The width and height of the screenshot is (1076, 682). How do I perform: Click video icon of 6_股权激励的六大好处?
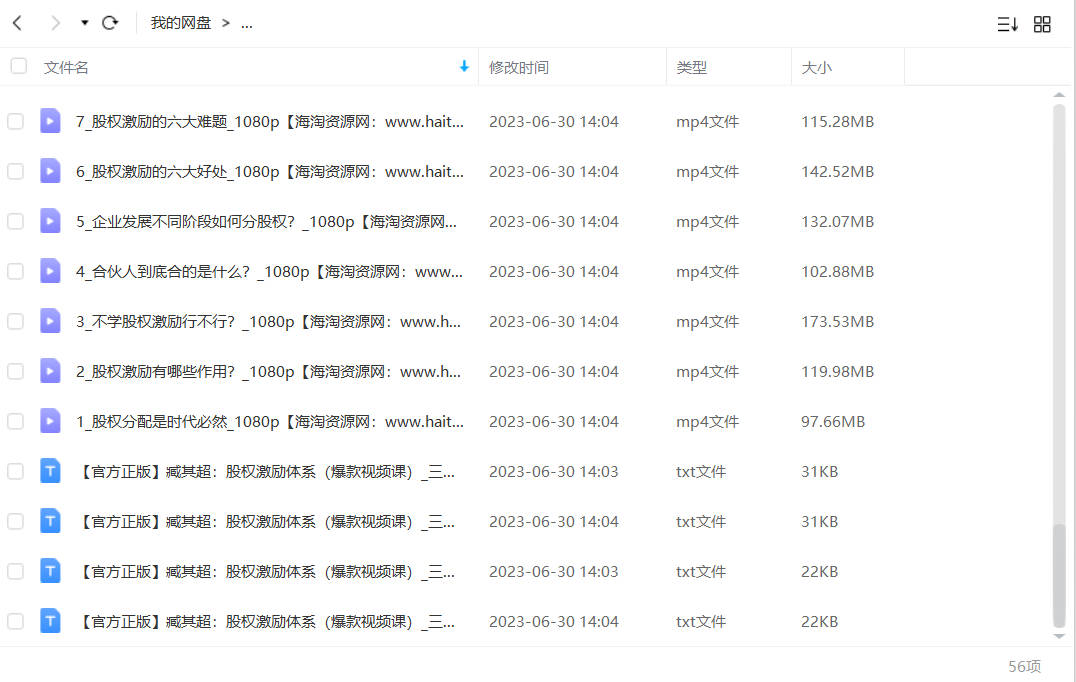coord(50,171)
